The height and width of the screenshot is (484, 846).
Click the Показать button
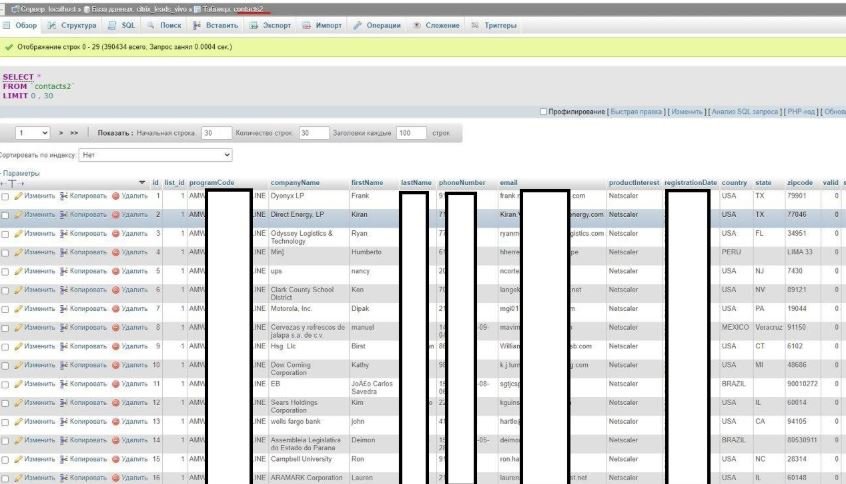coord(115,133)
